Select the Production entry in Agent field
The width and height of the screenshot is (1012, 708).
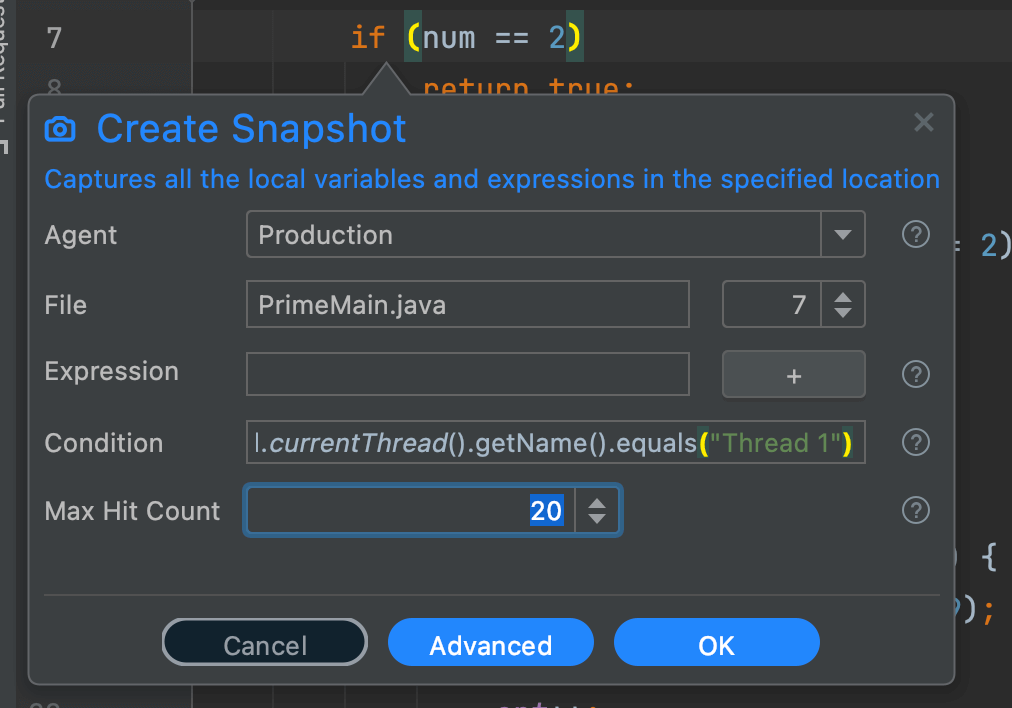click(324, 235)
